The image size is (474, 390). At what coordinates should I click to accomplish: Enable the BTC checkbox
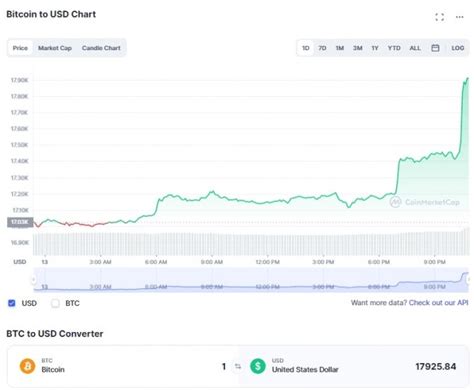pos(55,303)
